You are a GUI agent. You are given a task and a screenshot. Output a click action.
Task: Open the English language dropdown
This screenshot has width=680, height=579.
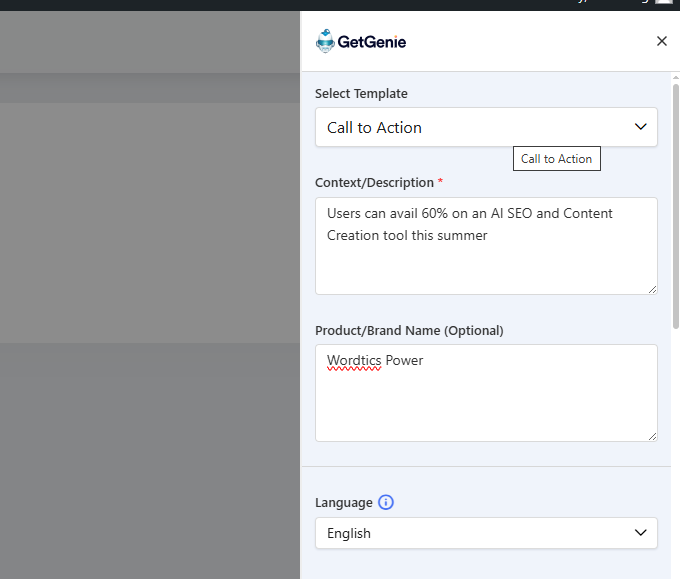[x=486, y=533]
